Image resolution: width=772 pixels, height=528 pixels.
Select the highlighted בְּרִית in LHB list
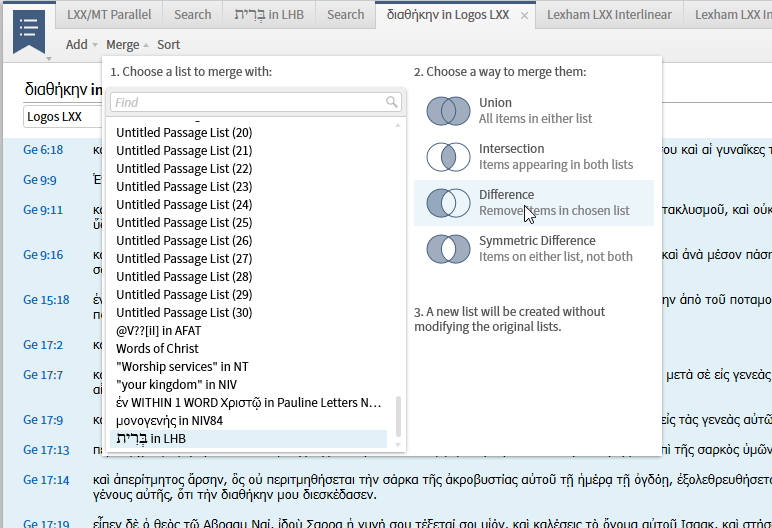(x=249, y=439)
